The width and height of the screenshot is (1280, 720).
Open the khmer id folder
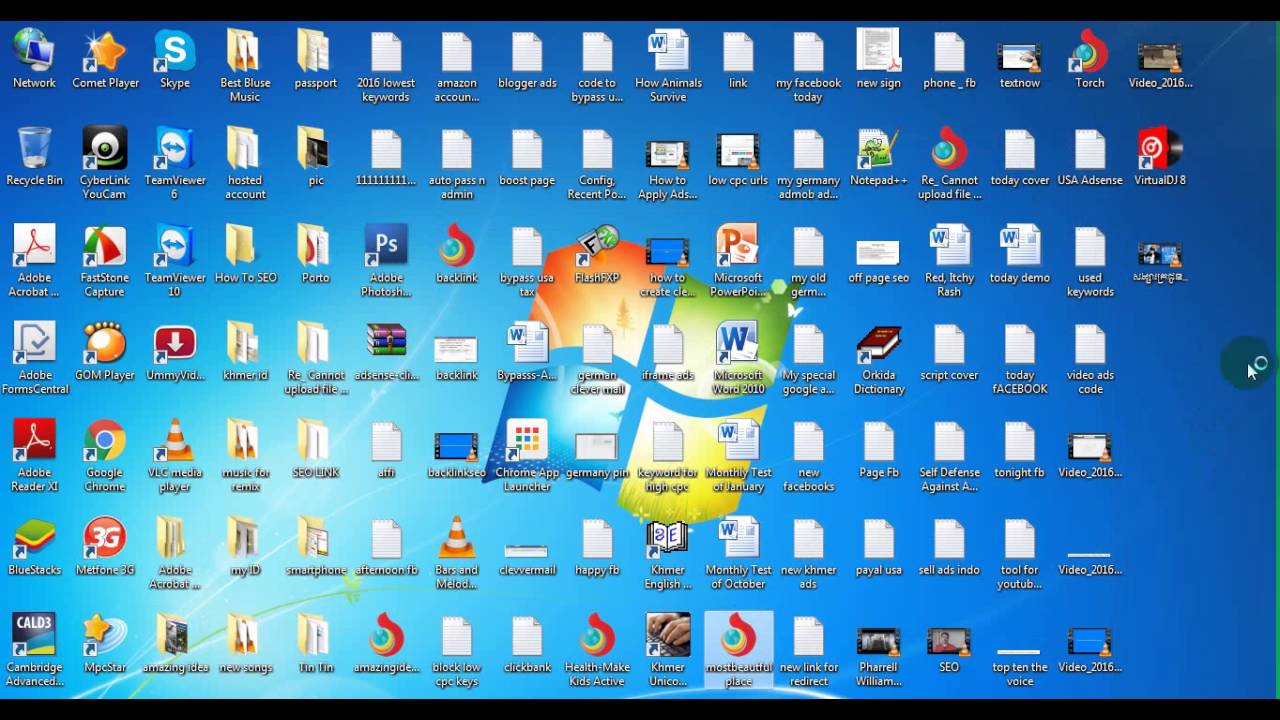pos(245,352)
